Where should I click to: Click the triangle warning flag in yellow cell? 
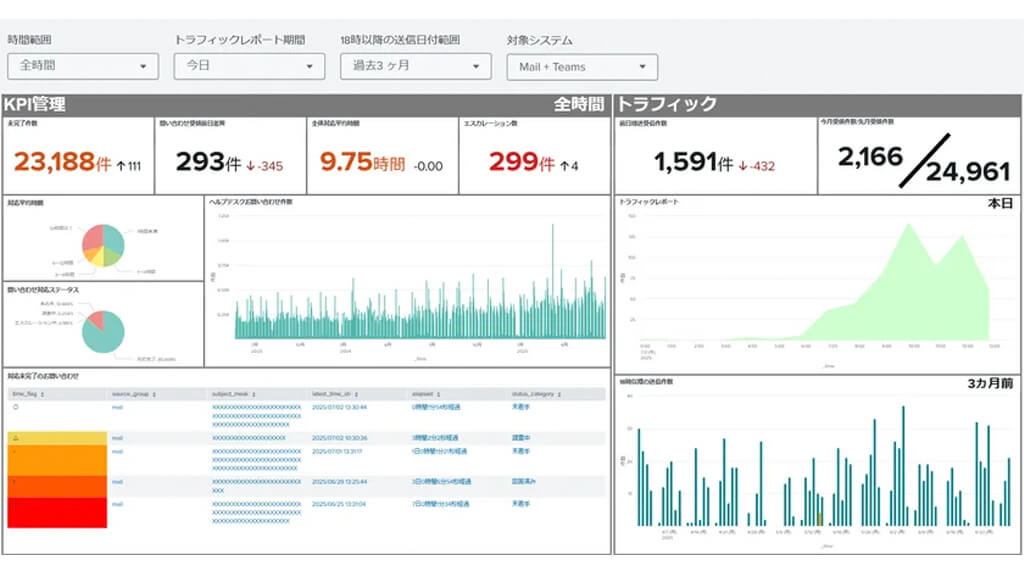(x=16, y=438)
